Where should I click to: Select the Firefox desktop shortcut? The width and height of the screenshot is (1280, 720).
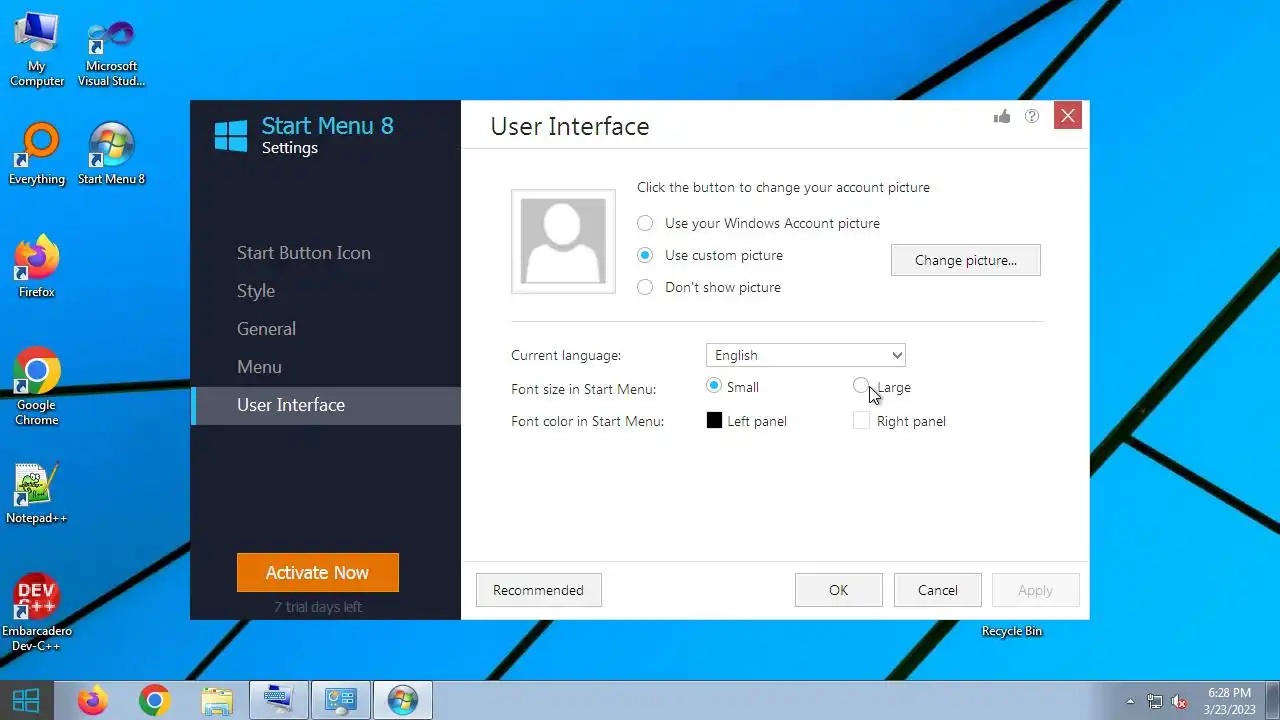click(x=37, y=266)
